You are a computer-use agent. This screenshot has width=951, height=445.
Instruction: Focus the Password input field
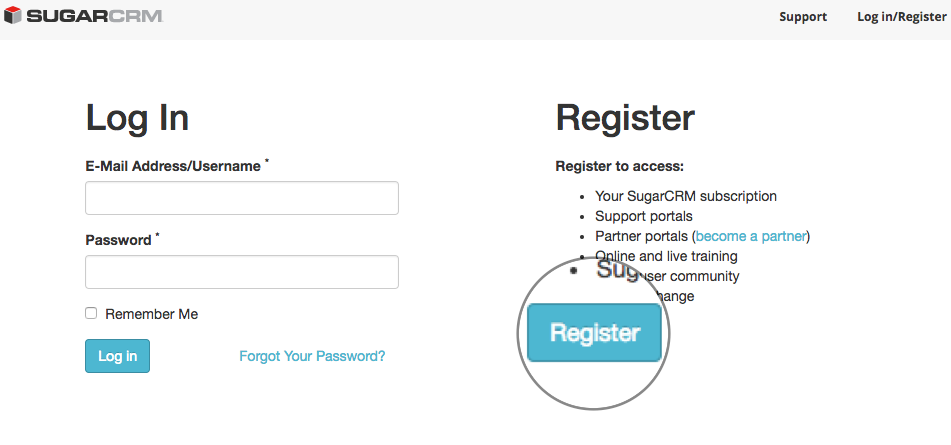click(x=242, y=272)
